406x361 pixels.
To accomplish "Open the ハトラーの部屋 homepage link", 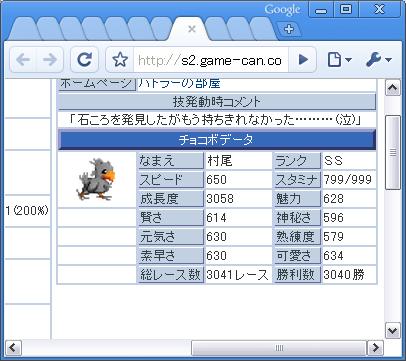I will coord(179,83).
